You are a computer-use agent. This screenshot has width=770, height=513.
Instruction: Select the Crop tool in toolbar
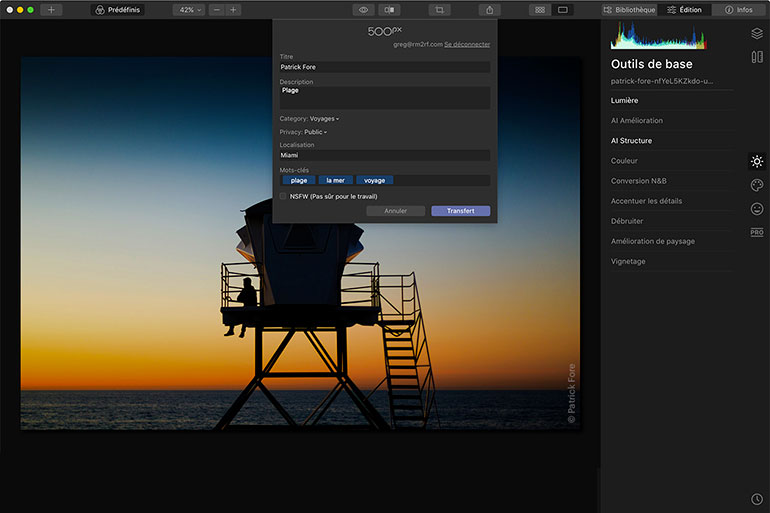tap(439, 10)
